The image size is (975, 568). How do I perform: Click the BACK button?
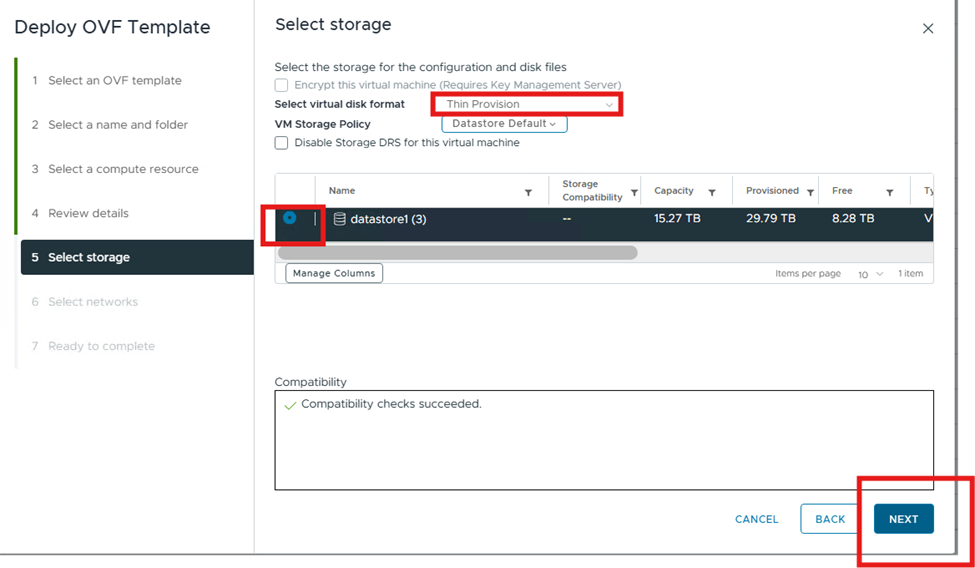pos(830,519)
